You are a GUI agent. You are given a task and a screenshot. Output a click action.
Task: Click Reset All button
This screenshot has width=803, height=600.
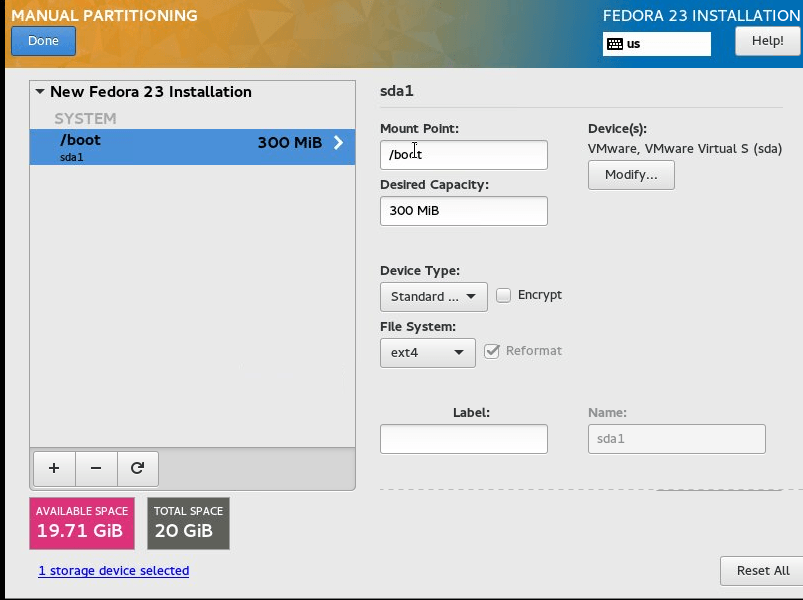[763, 571]
